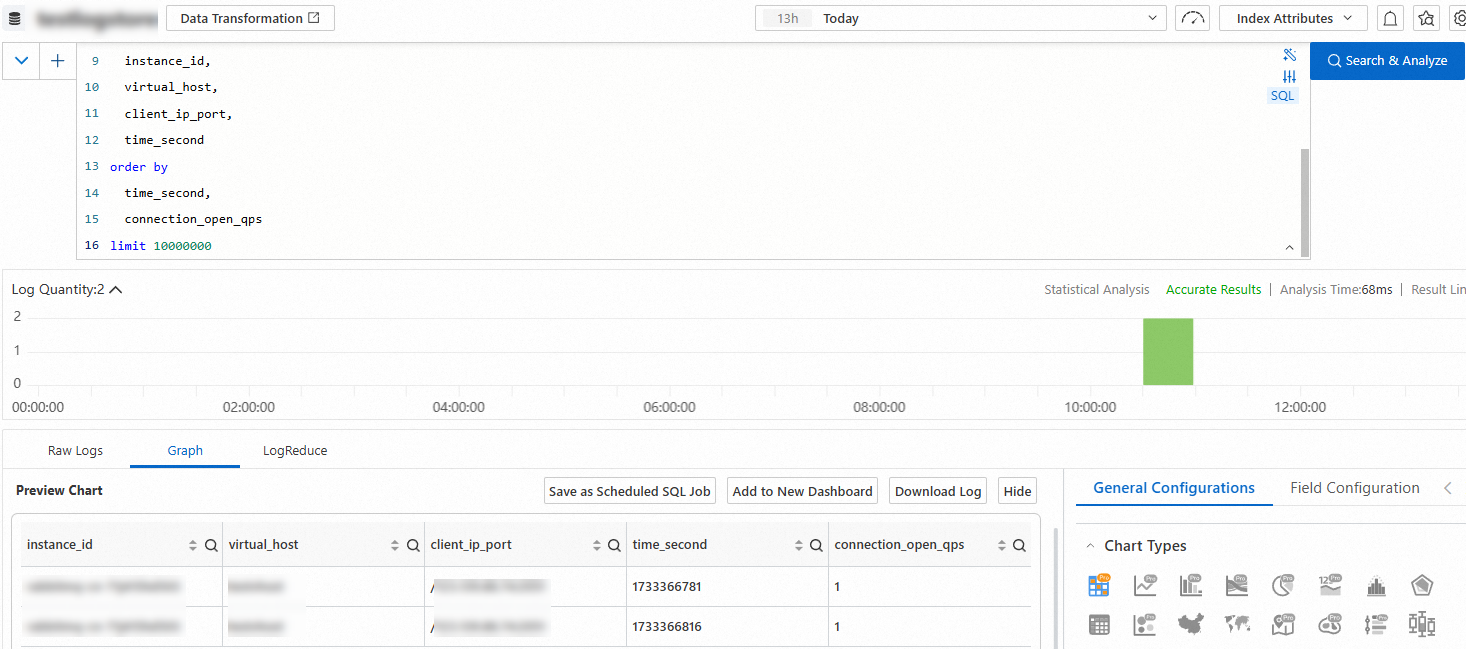This screenshot has width=1466, height=649.
Task: Select the heat map Pro chart type
Action: 1329,625
